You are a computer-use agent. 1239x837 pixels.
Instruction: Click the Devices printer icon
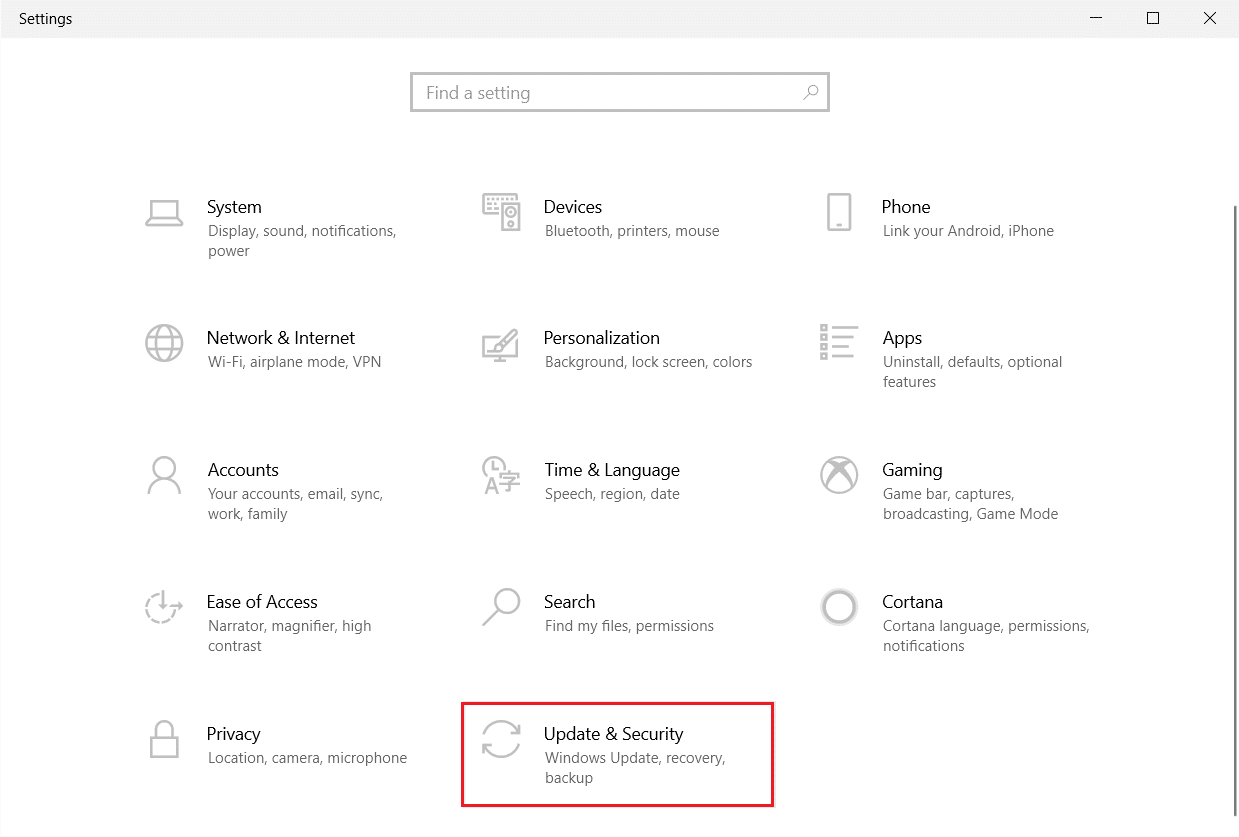(501, 212)
